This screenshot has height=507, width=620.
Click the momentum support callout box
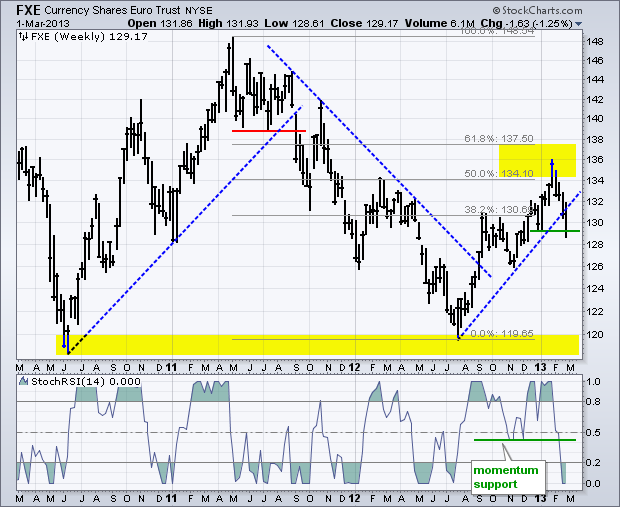click(x=508, y=477)
